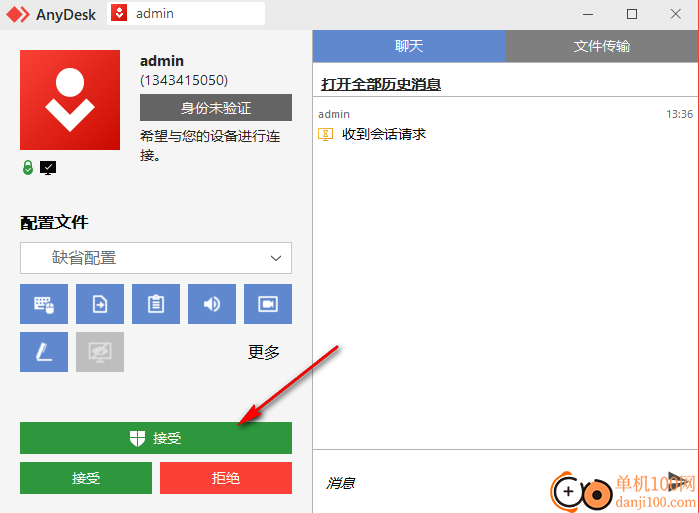Viewport: 699px width, 513px height.
Task: Click the 配置文件 heading text
Action: coord(54,222)
